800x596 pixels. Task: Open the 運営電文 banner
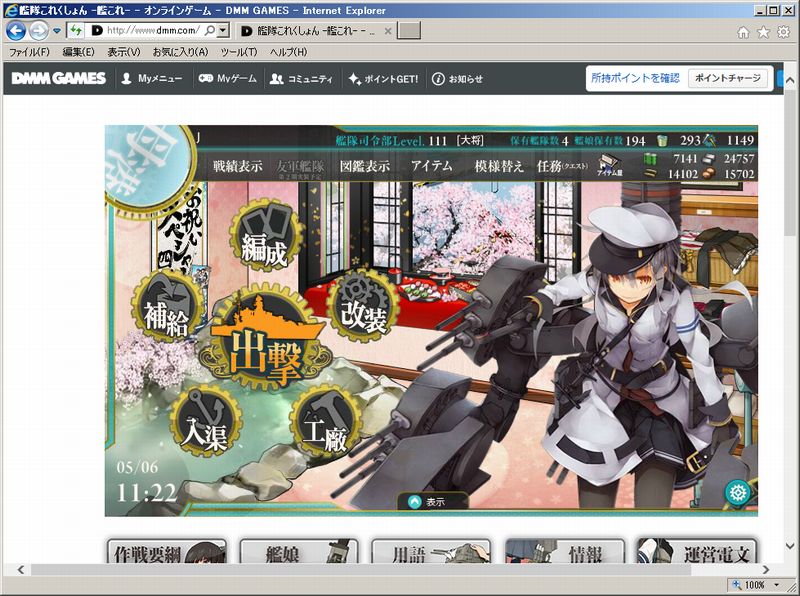click(x=697, y=551)
